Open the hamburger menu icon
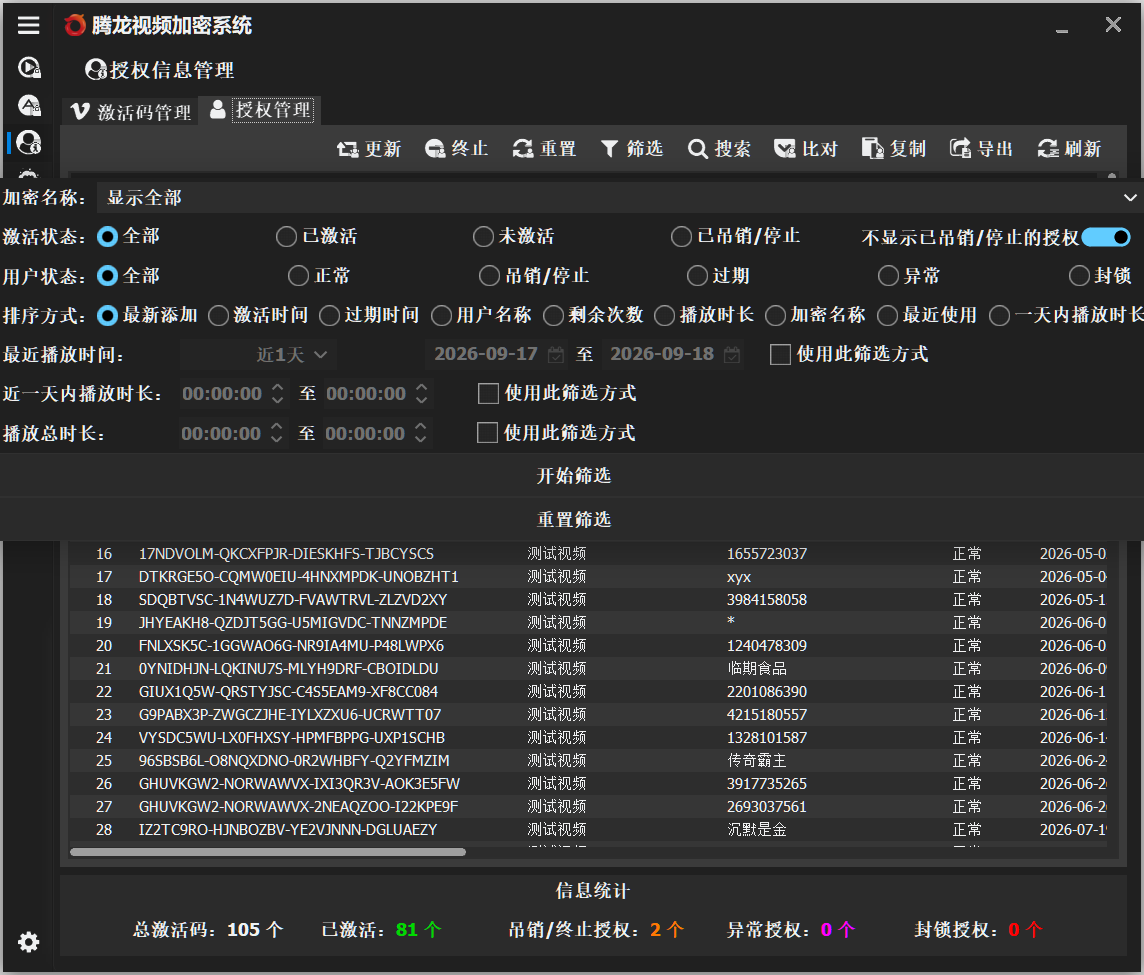 28,26
